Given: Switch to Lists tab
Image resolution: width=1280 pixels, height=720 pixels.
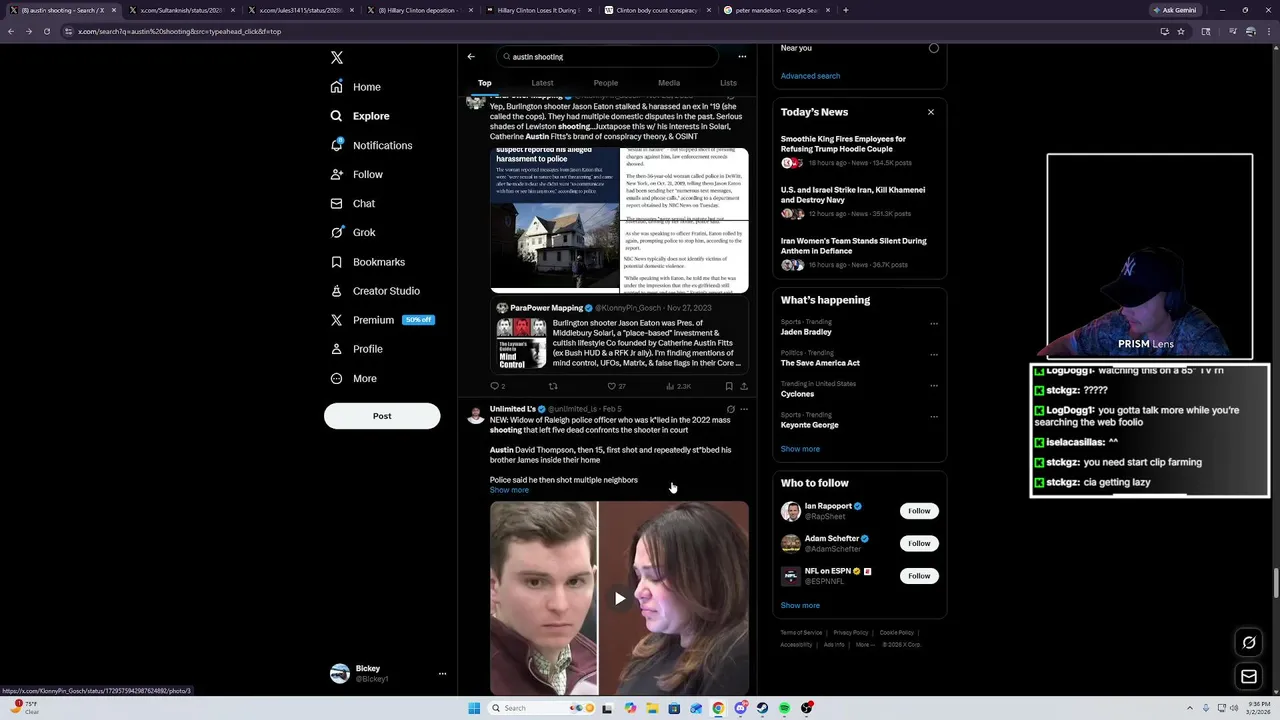Looking at the screenshot, I should (728, 83).
